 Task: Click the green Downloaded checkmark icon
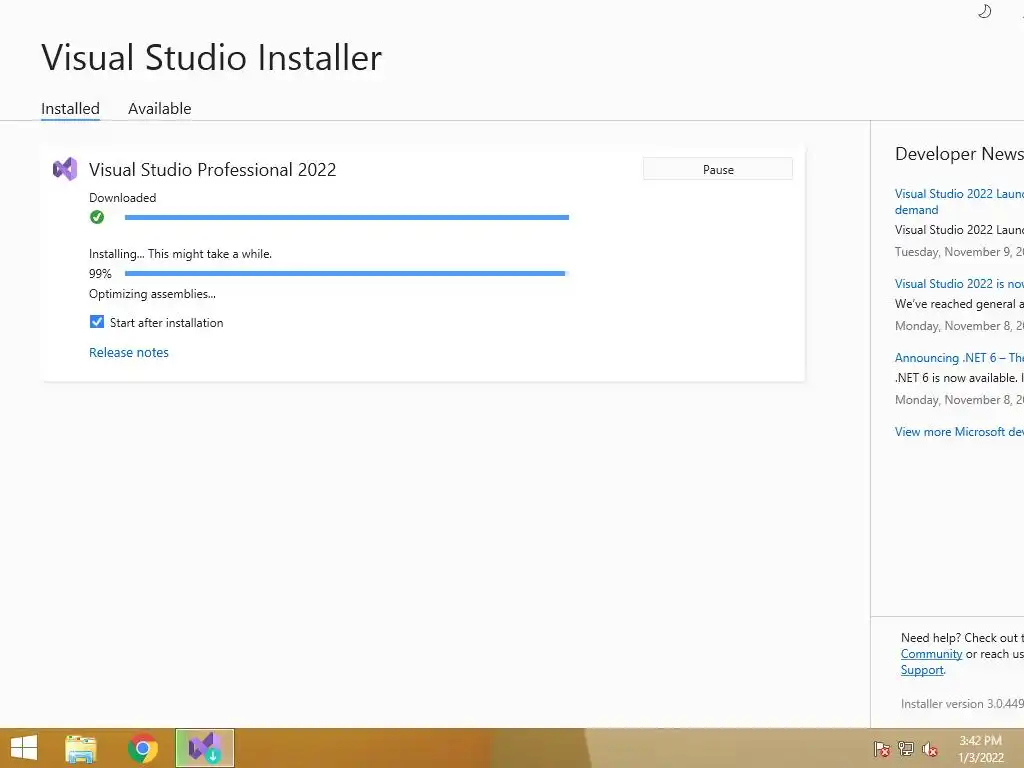click(x=97, y=217)
